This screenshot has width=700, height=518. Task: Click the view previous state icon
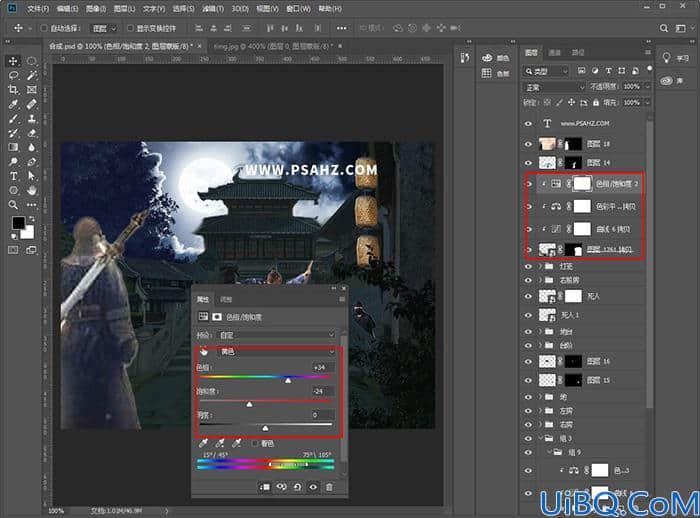point(281,487)
